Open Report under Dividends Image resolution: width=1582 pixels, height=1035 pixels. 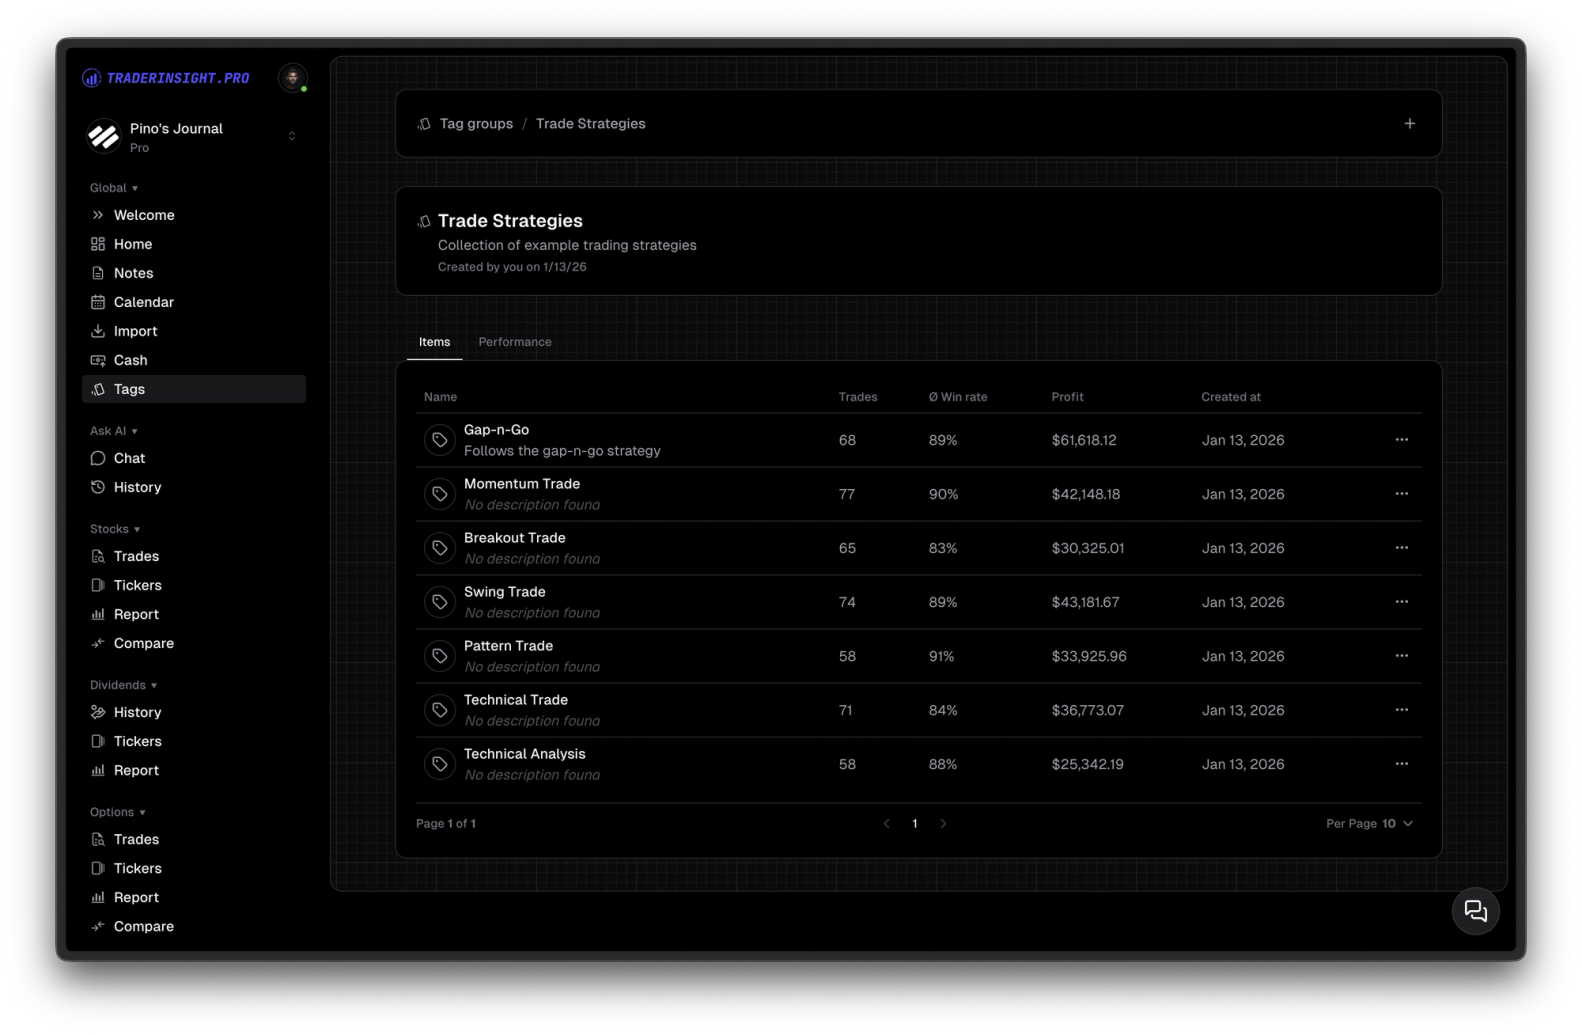pyautogui.click(x=194, y=770)
